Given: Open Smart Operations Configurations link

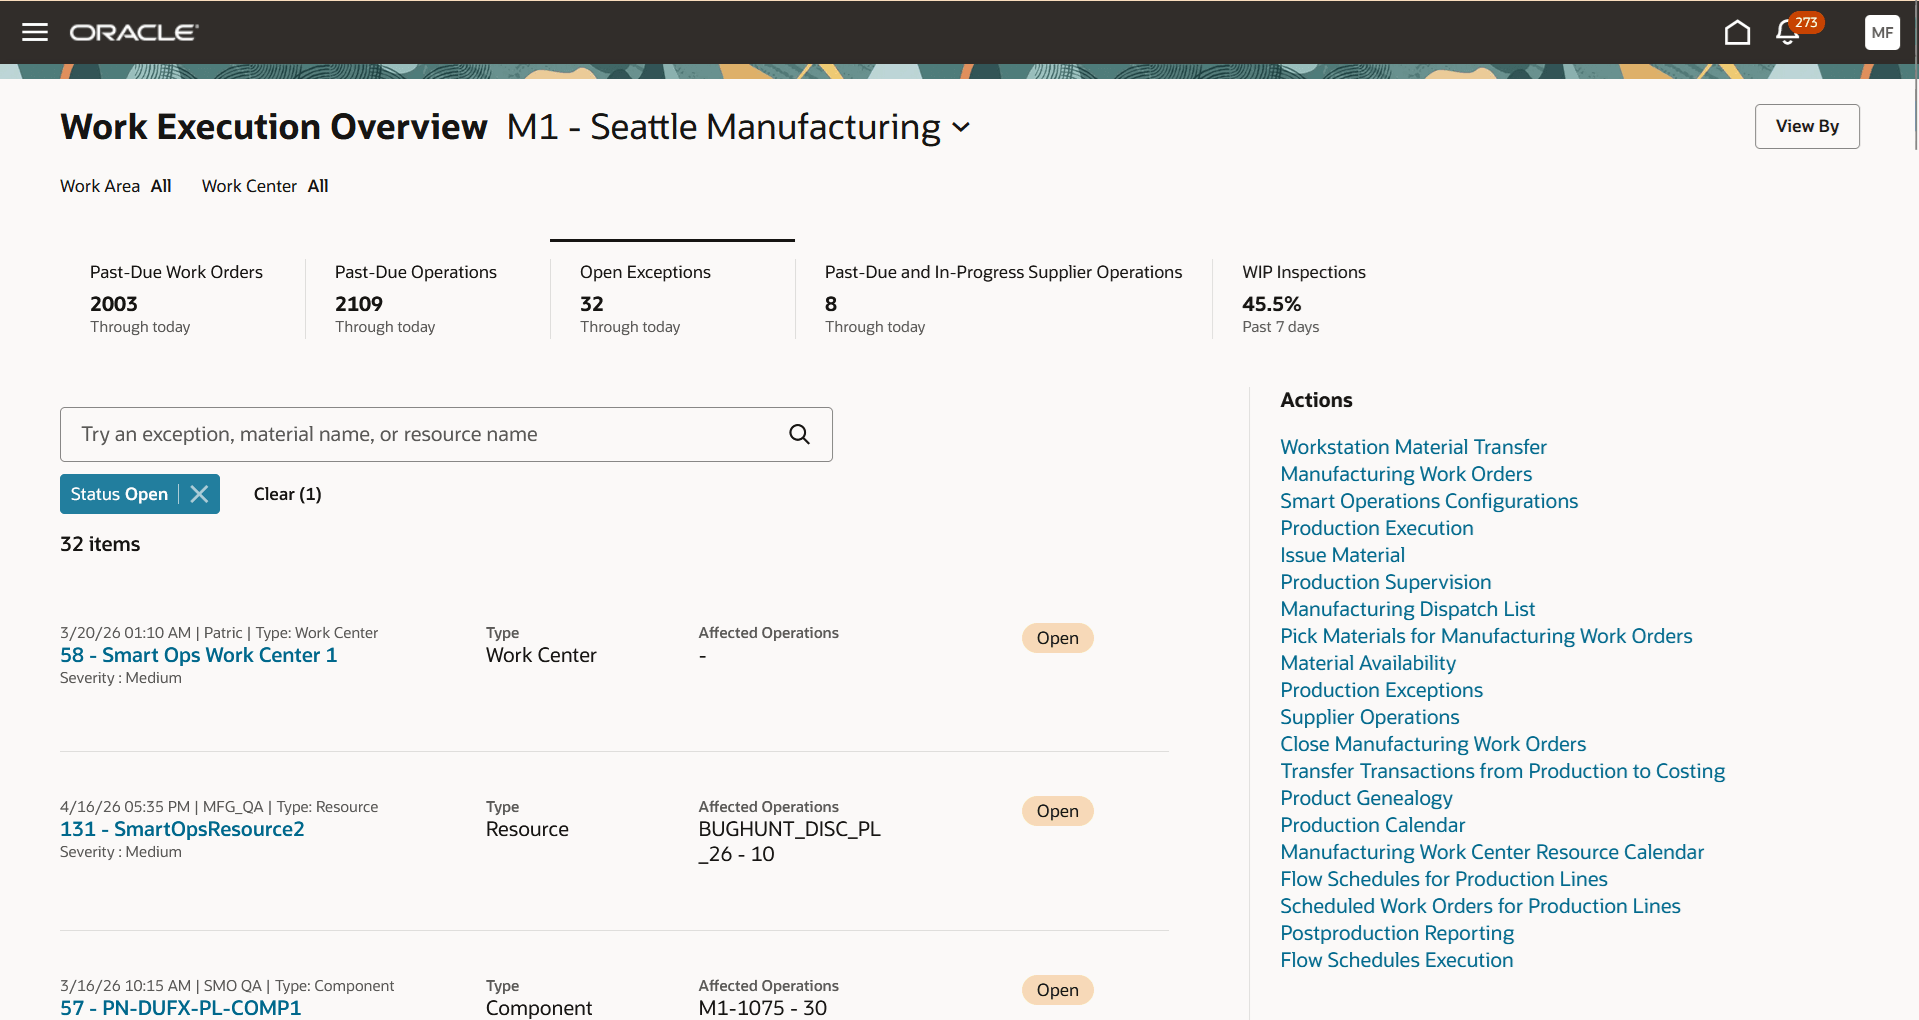Looking at the screenshot, I should tap(1429, 501).
